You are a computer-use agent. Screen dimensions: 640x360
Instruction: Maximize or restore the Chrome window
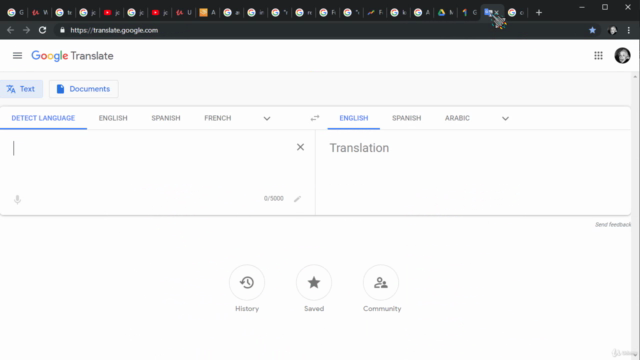tap(605, 7)
